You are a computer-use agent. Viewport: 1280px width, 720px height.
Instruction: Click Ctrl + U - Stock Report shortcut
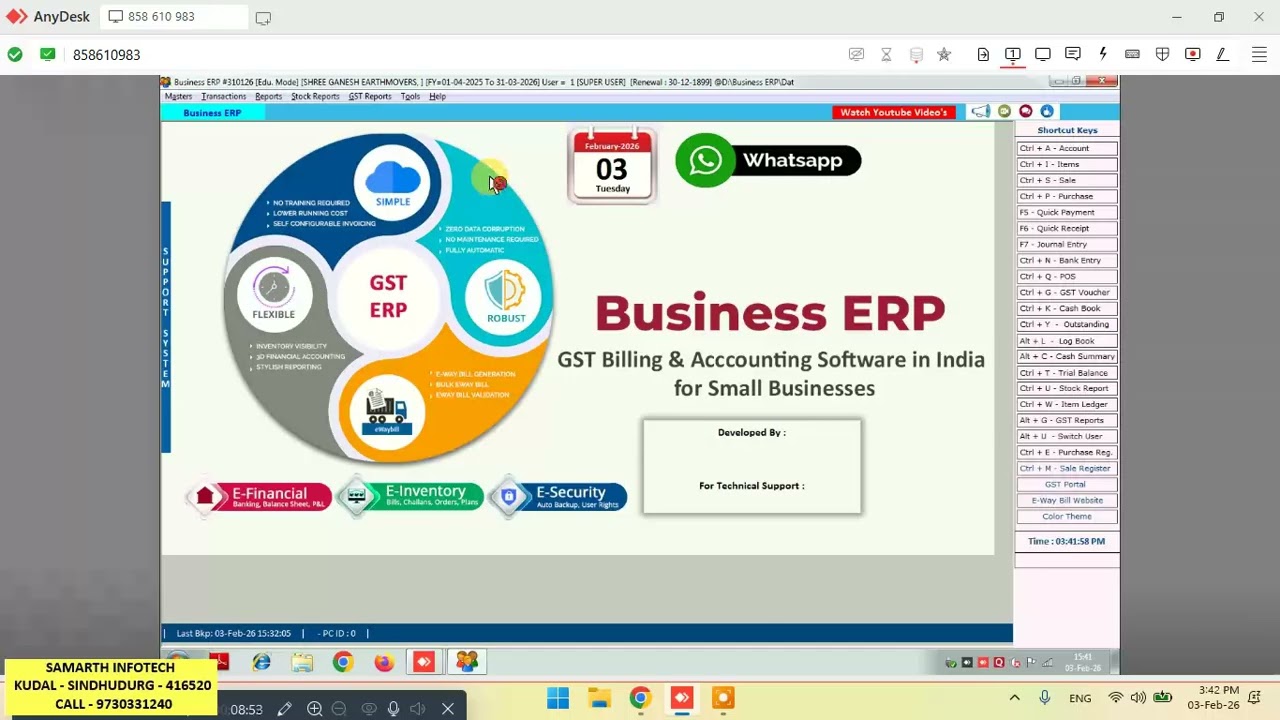(x=1067, y=388)
